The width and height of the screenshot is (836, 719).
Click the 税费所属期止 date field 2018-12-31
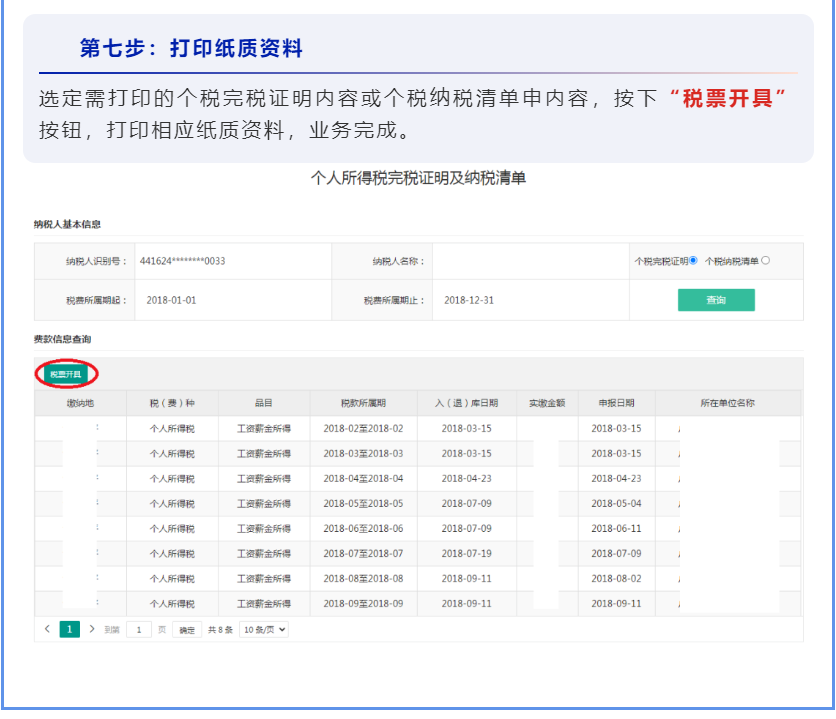click(469, 300)
